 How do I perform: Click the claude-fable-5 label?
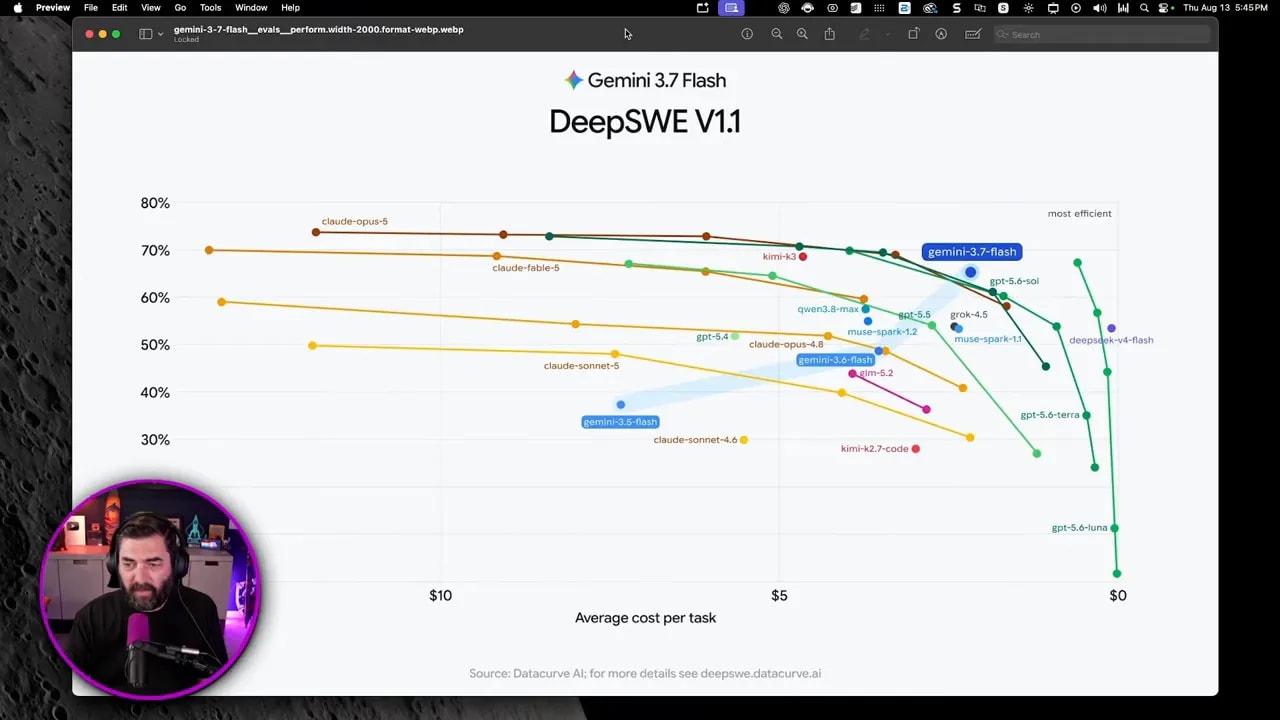526,268
